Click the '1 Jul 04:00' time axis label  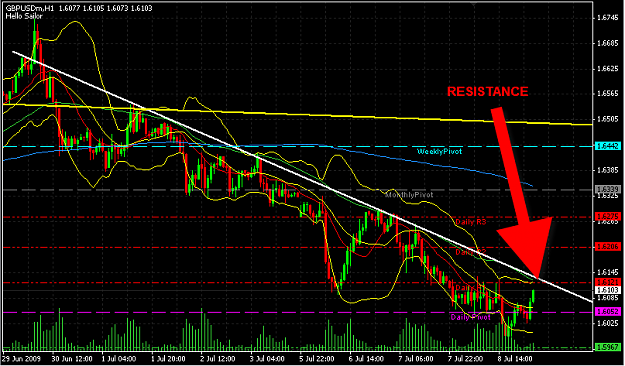(x=120, y=359)
